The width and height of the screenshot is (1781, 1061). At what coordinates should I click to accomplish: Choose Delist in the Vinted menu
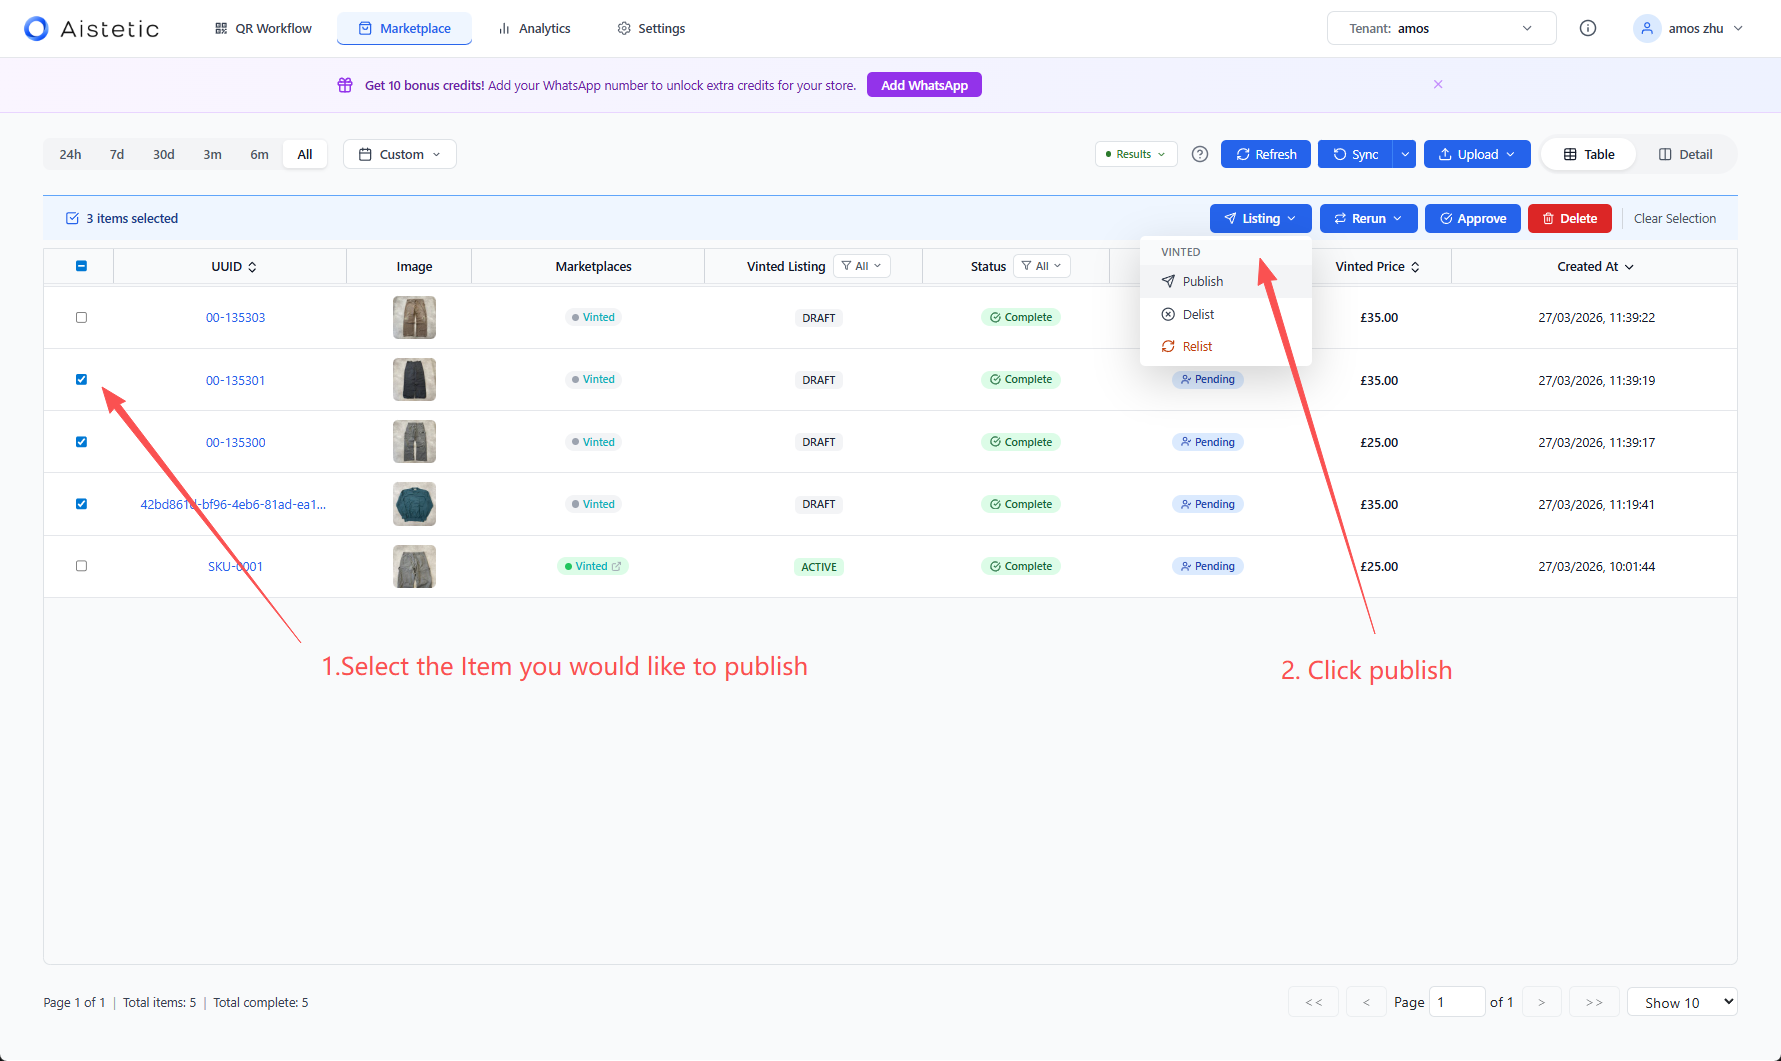(1225, 314)
